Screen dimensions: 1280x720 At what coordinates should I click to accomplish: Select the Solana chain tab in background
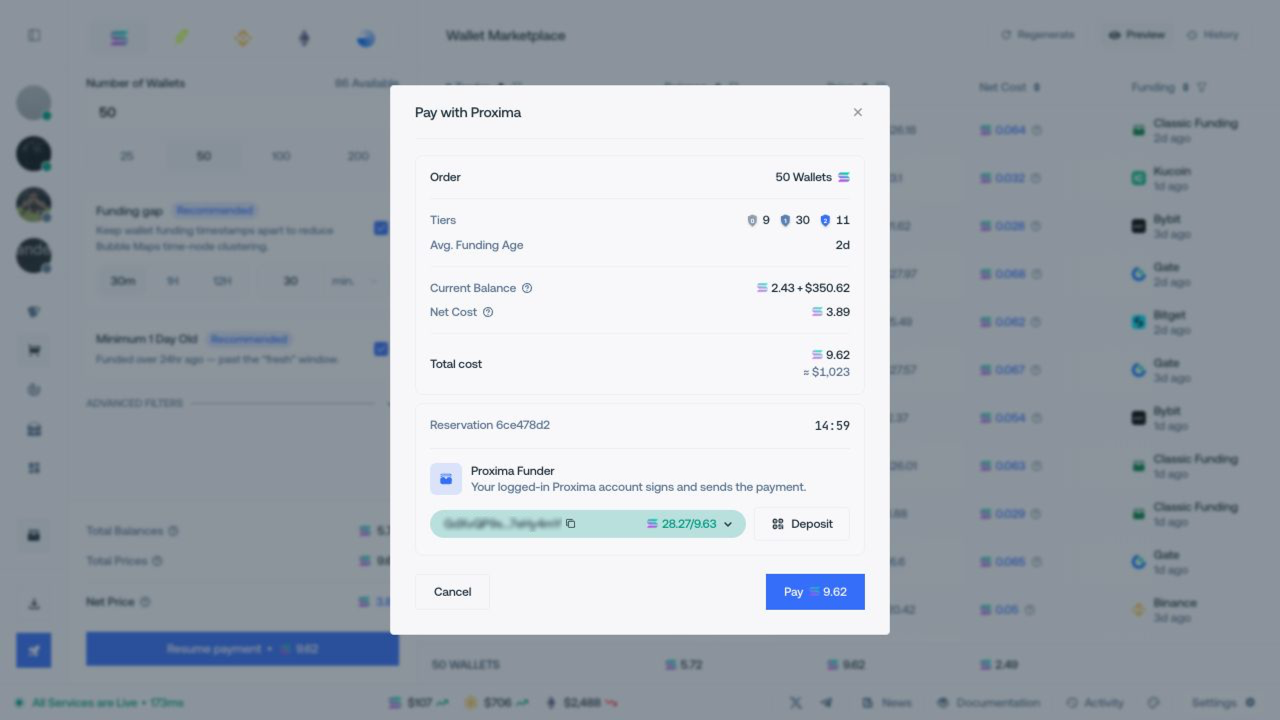pos(119,38)
